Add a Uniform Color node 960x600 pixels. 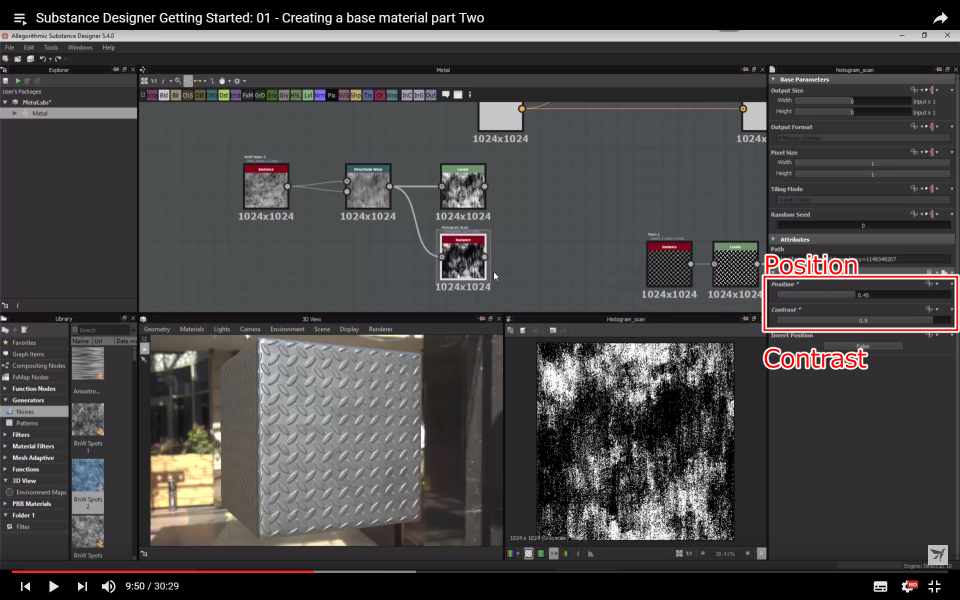tap(380, 95)
